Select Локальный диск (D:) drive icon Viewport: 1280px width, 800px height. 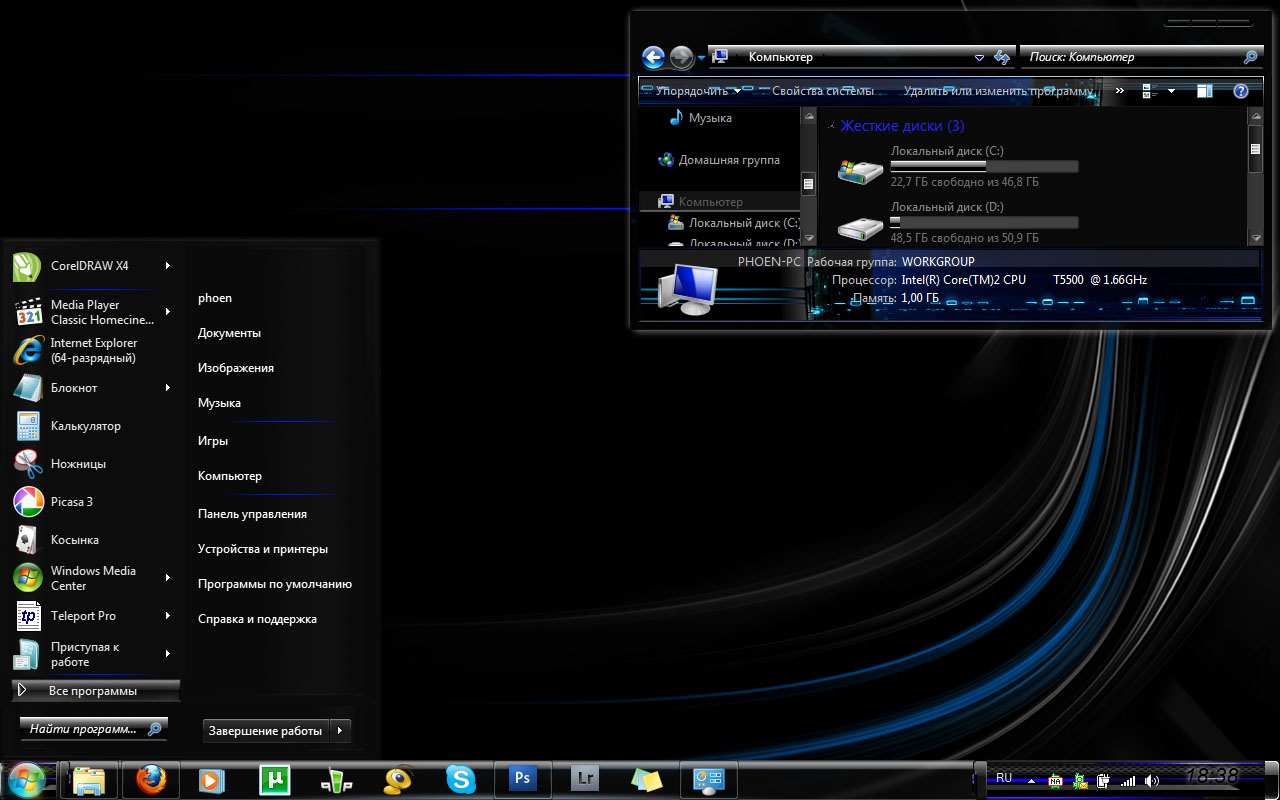(x=860, y=229)
